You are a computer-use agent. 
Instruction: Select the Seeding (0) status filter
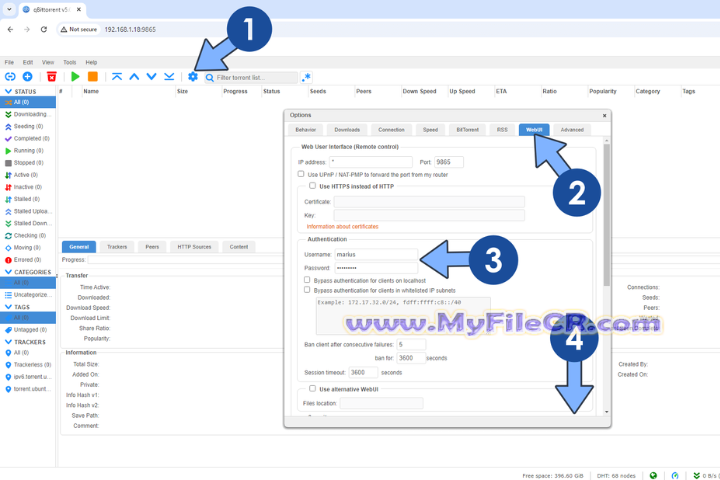pyautogui.click(x=28, y=126)
